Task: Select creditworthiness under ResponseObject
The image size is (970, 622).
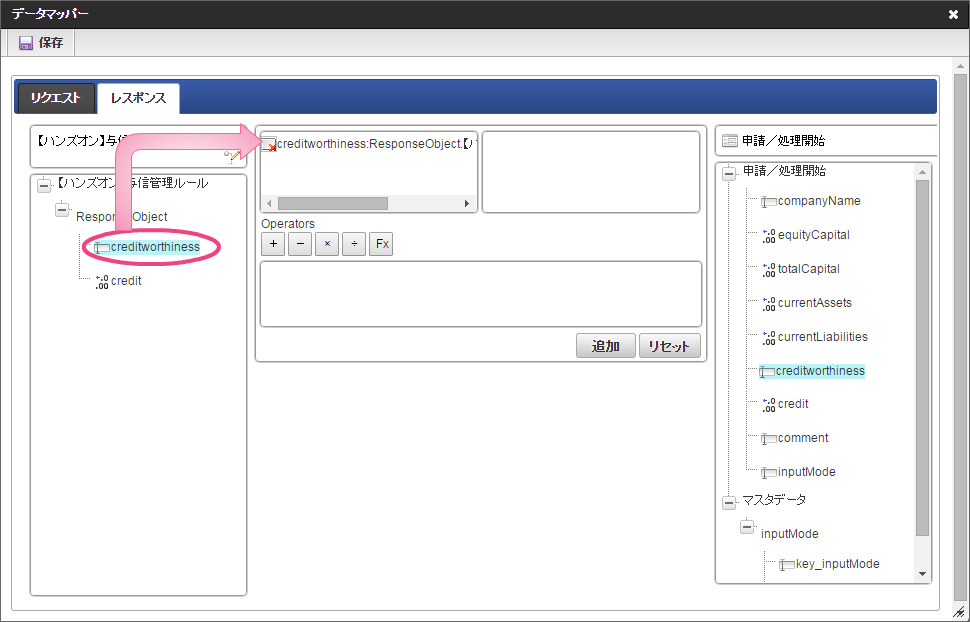Action: click(x=155, y=247)
